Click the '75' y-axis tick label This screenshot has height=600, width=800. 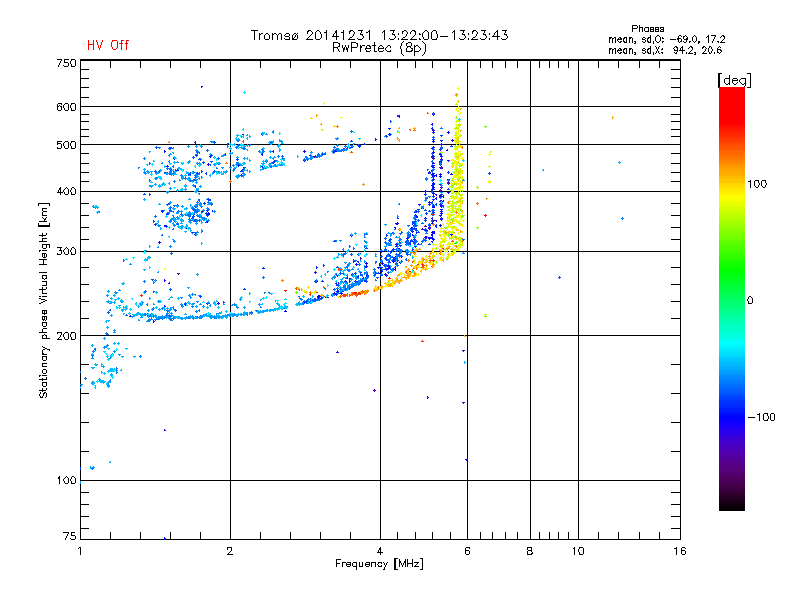(70, 536)
